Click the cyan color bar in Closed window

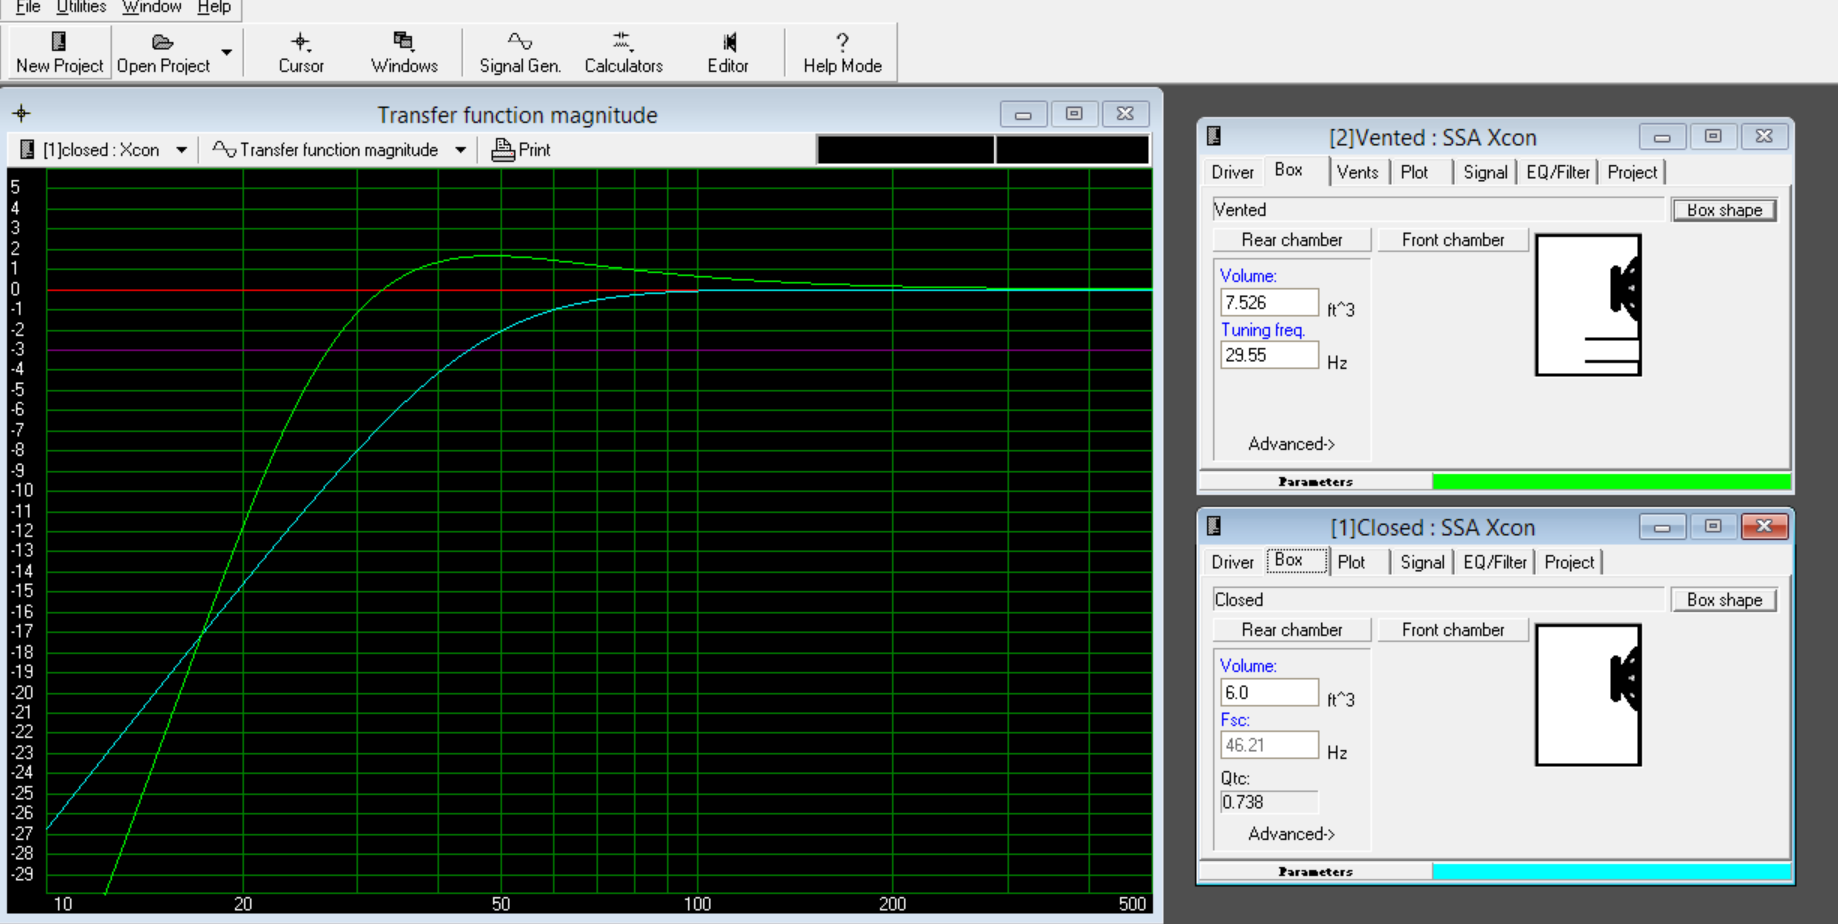(x=1611, y=872)
